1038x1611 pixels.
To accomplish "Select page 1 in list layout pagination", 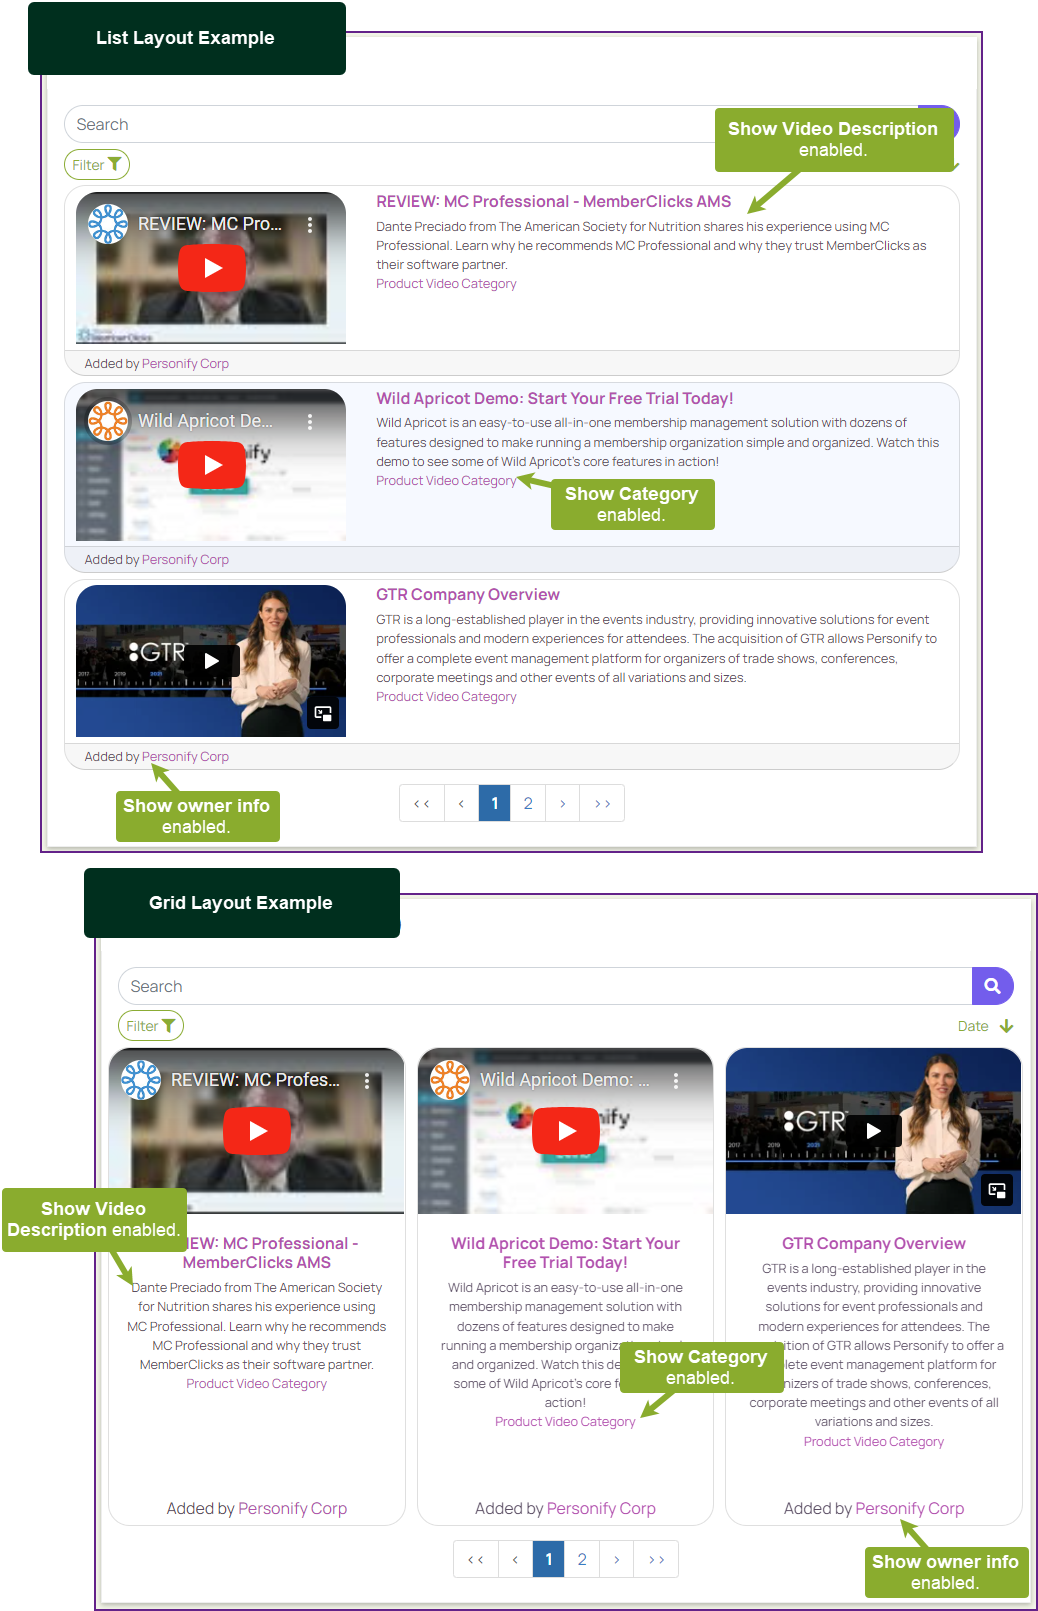I will coord(494,803).
